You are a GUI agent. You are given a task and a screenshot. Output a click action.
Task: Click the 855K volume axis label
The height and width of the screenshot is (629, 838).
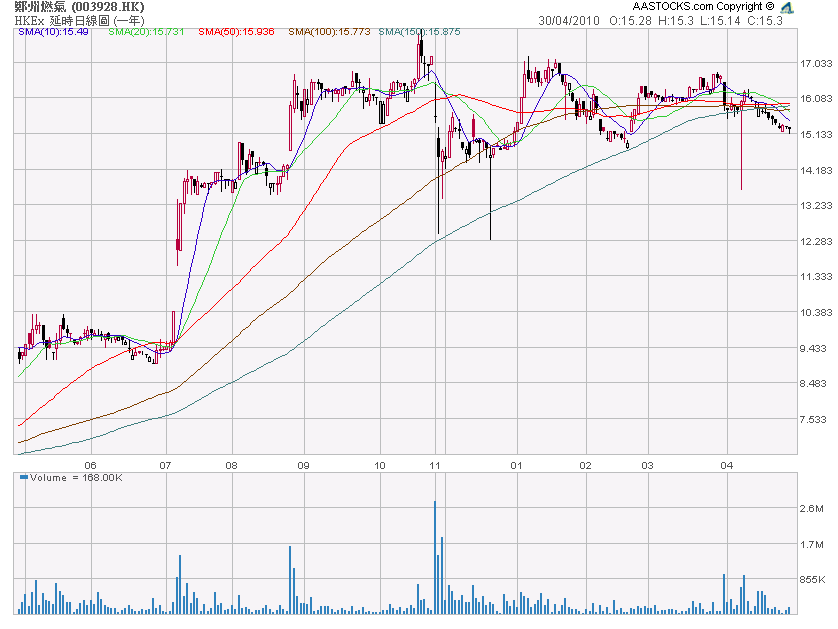click(812, 579)
